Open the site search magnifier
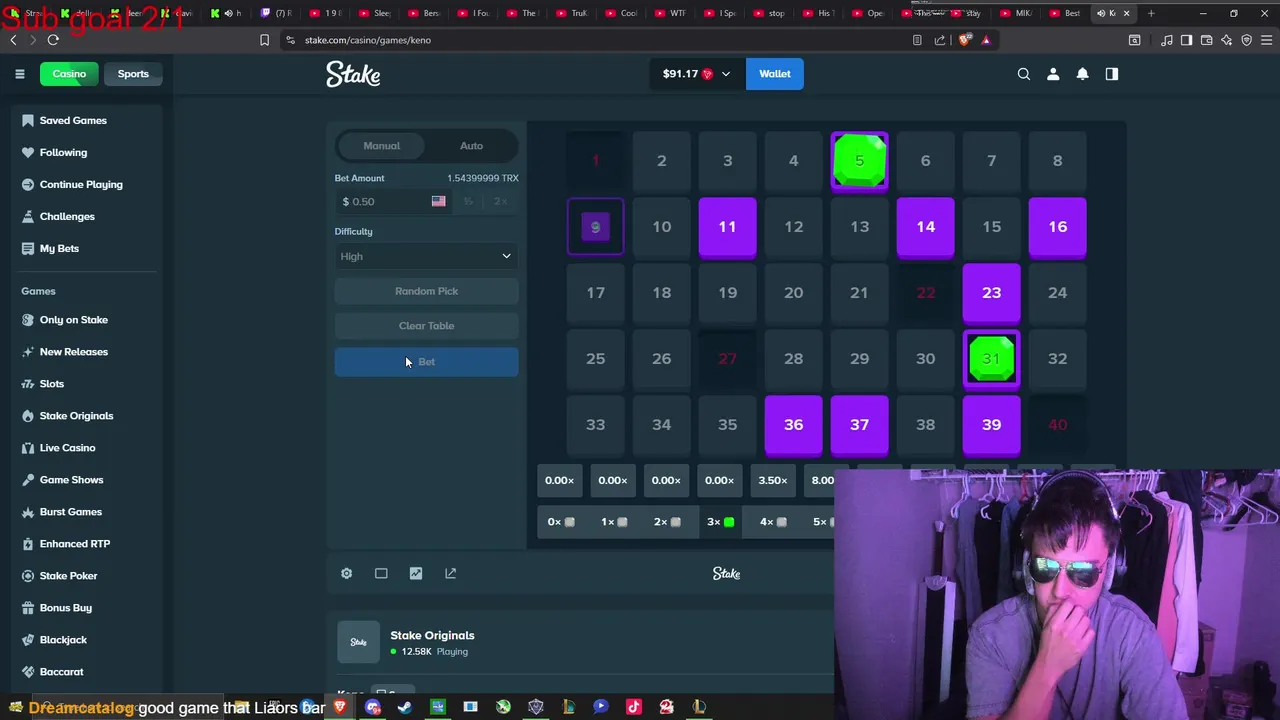Viewport: 1280px width, 720px height. pos(1024,74)
